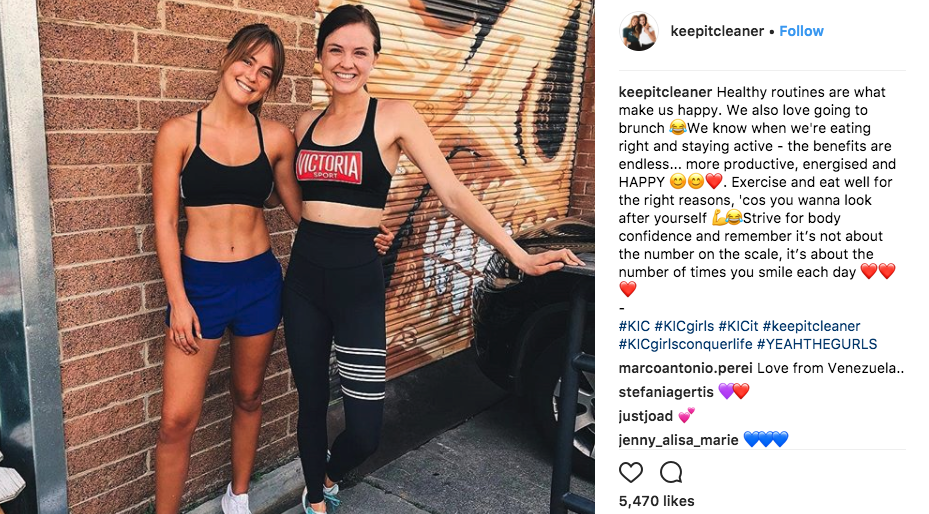Open the #KIC hashtag
Viewport: 929px width, 514px height.
click(x=634, y=326)
